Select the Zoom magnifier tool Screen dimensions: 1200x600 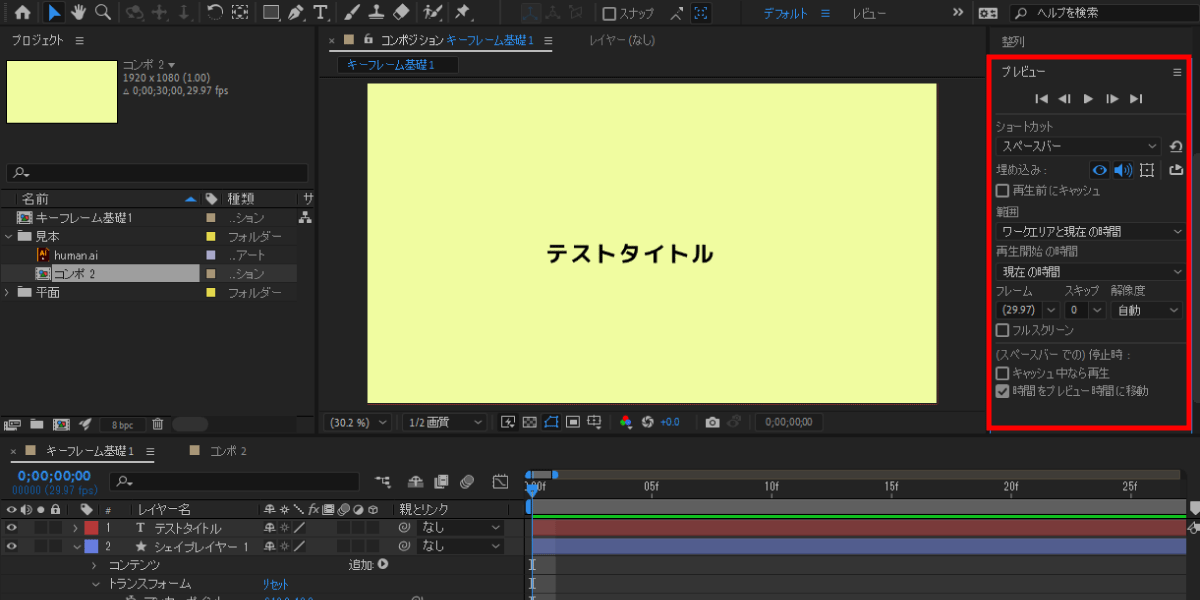point(103,13)
